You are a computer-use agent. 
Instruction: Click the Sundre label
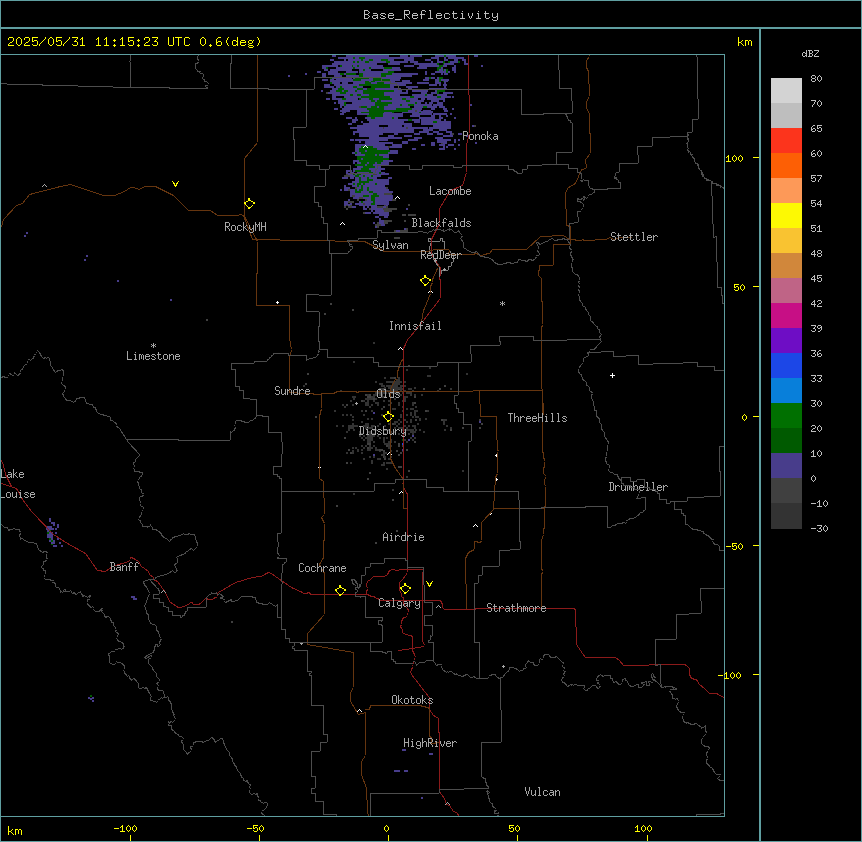pos(292,391)
